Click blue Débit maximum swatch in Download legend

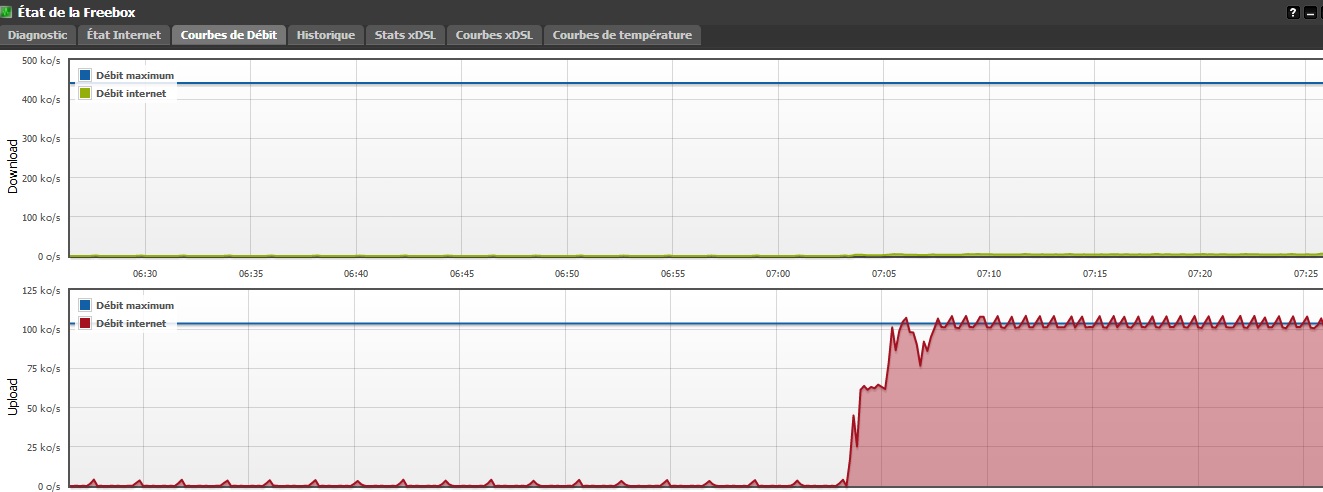85,75
